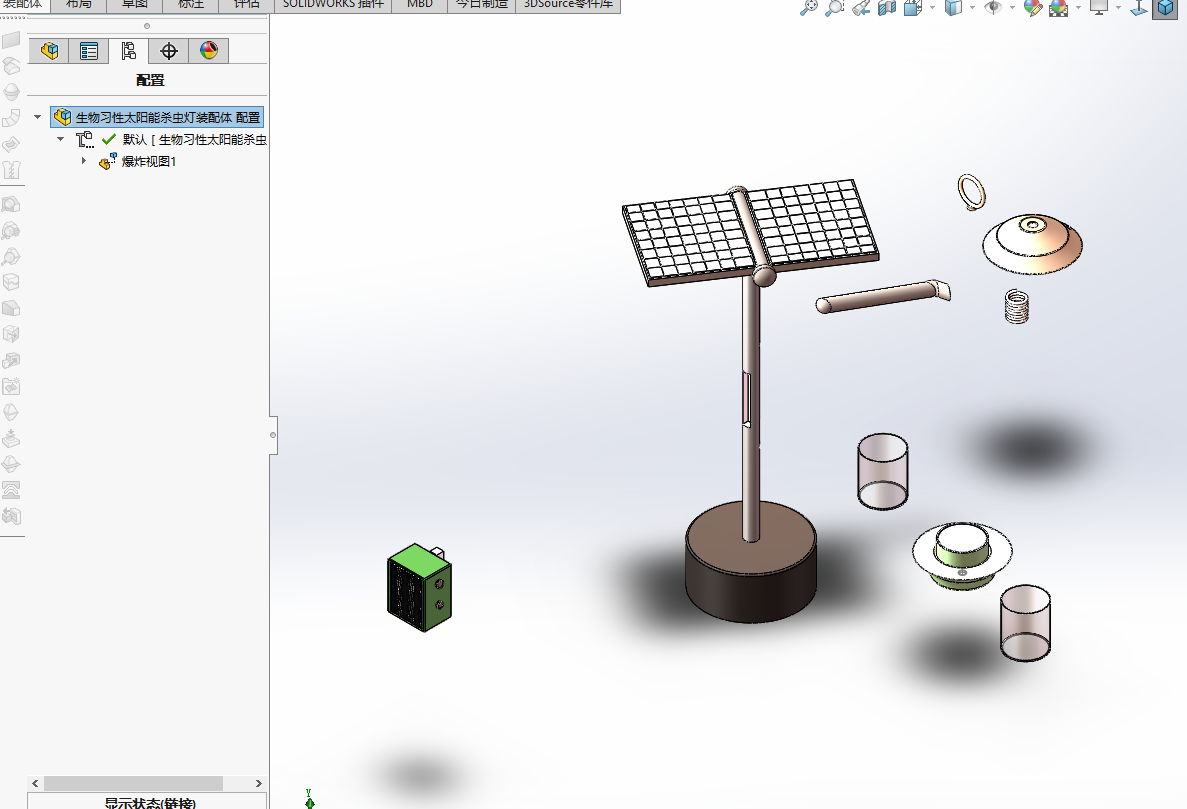Click the Zoom to Fit magnifier icon

point(809,8)
